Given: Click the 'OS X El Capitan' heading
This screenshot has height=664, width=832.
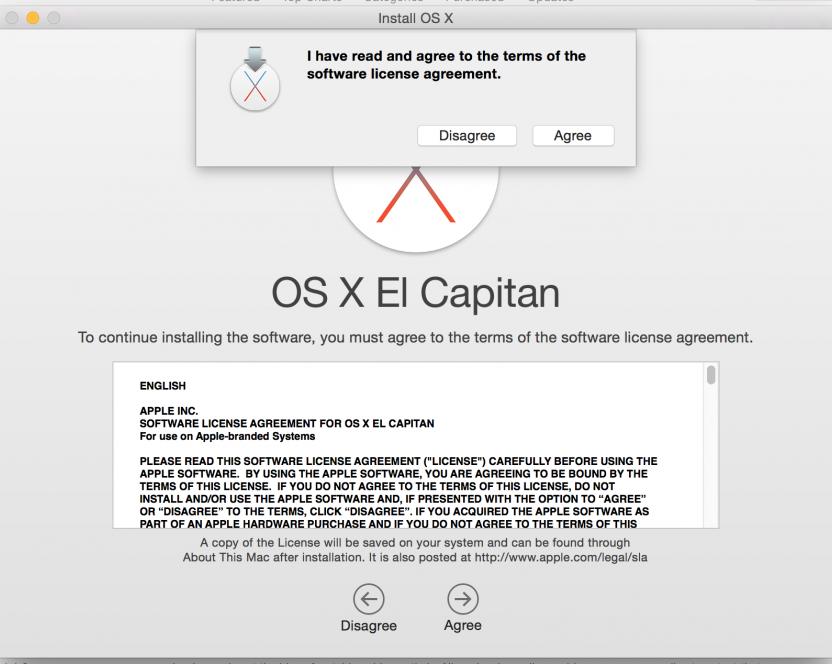Looking at the screenshot, I should (x=415, y=292).
